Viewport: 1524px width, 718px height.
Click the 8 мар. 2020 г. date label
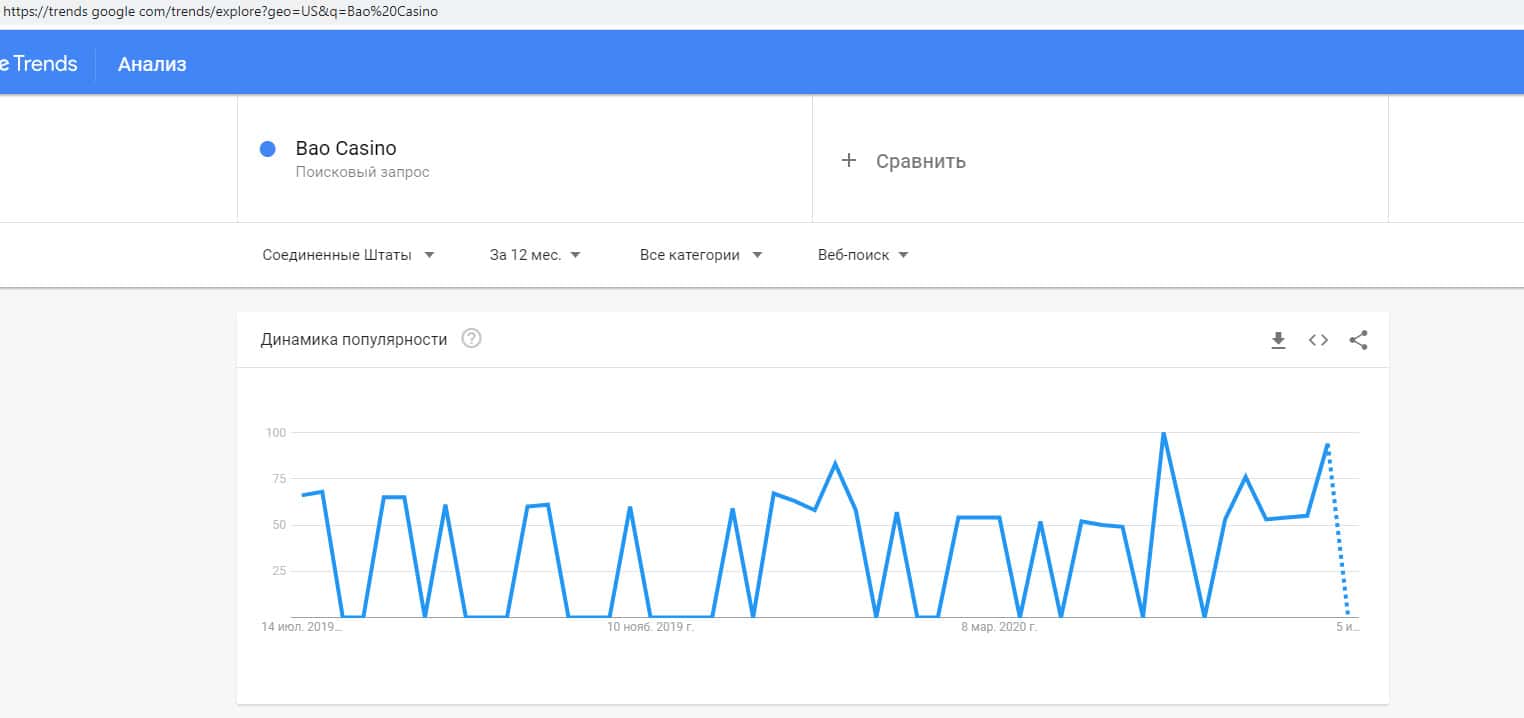point(999,628)
